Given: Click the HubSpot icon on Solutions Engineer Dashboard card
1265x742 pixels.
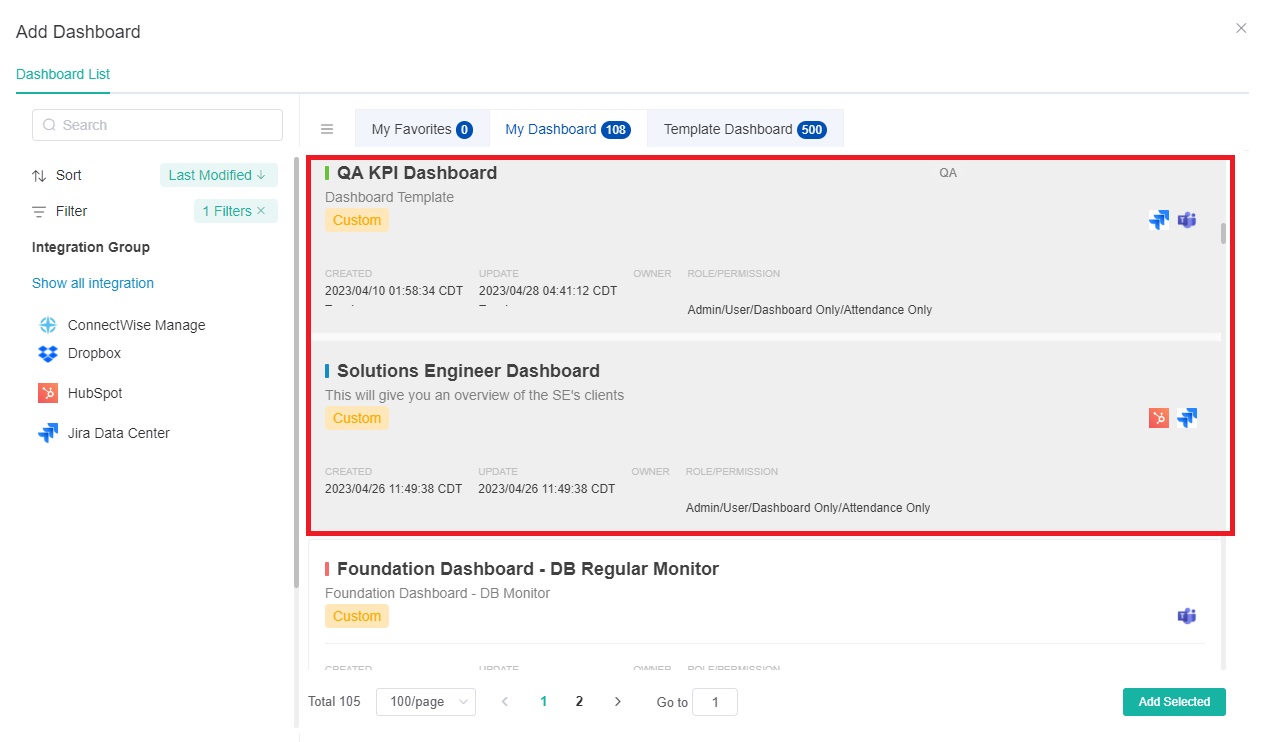Looking at the screenshot, I should point(1158,417).
